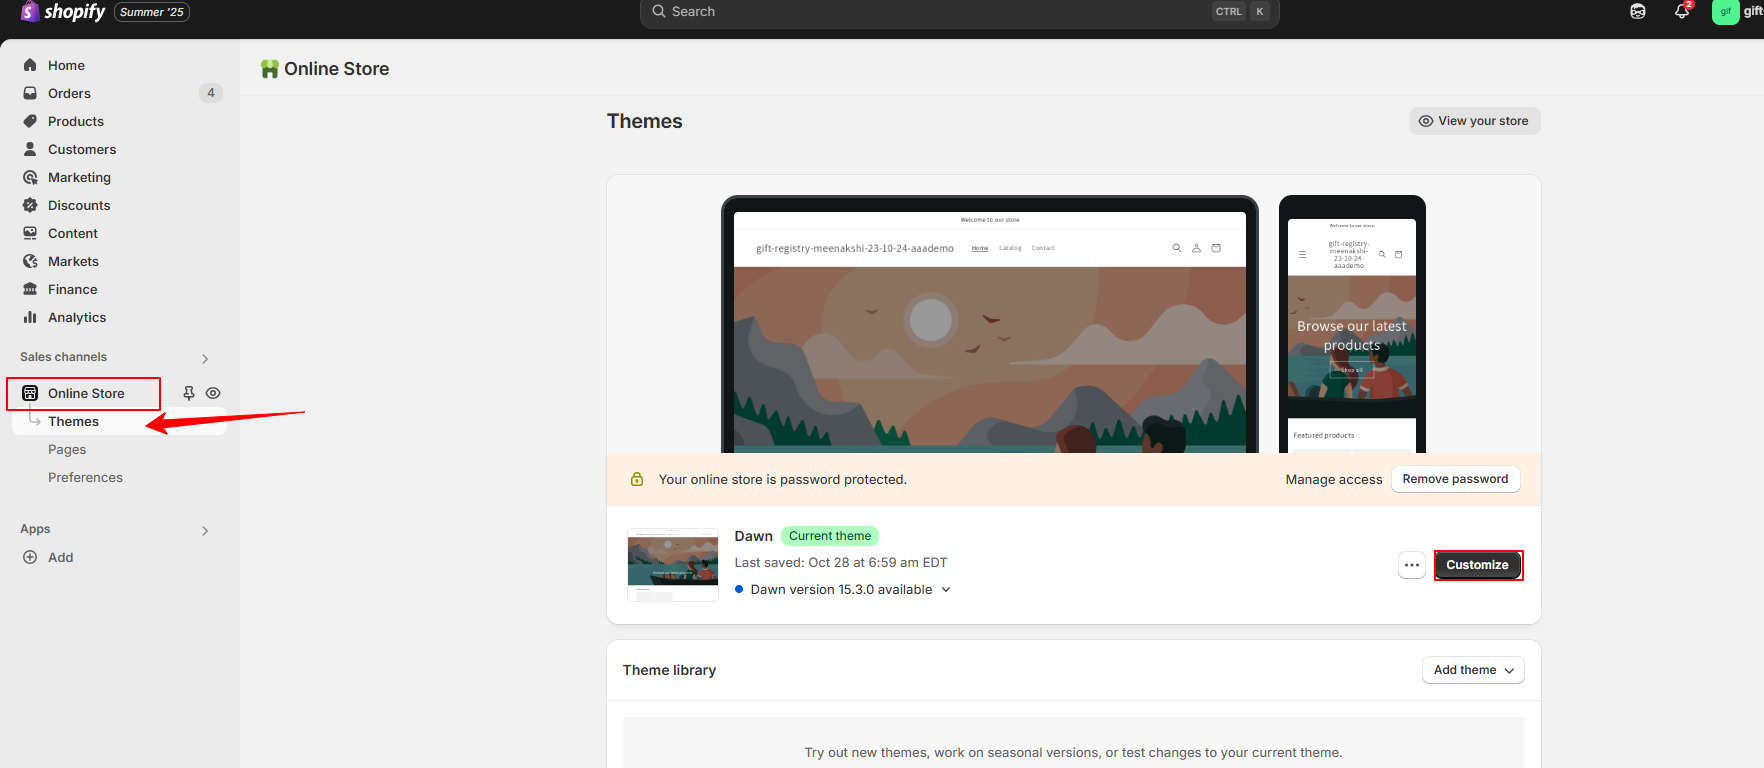Click the Customize button
Screen dimensions: 1764x768
coord(1477,565)
